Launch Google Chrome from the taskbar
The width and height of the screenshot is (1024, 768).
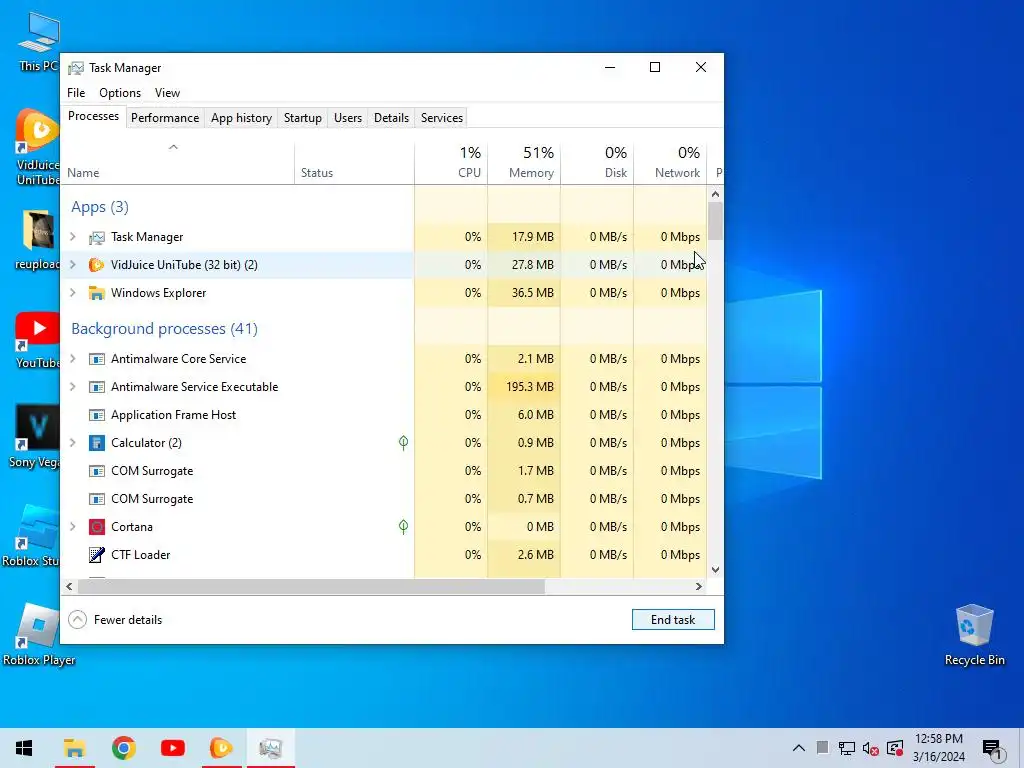tap(123, 748)
